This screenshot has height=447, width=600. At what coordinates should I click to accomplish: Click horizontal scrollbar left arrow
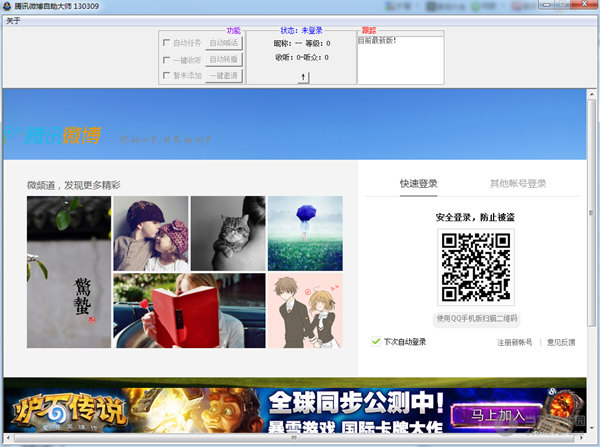(x=8, y=437)
